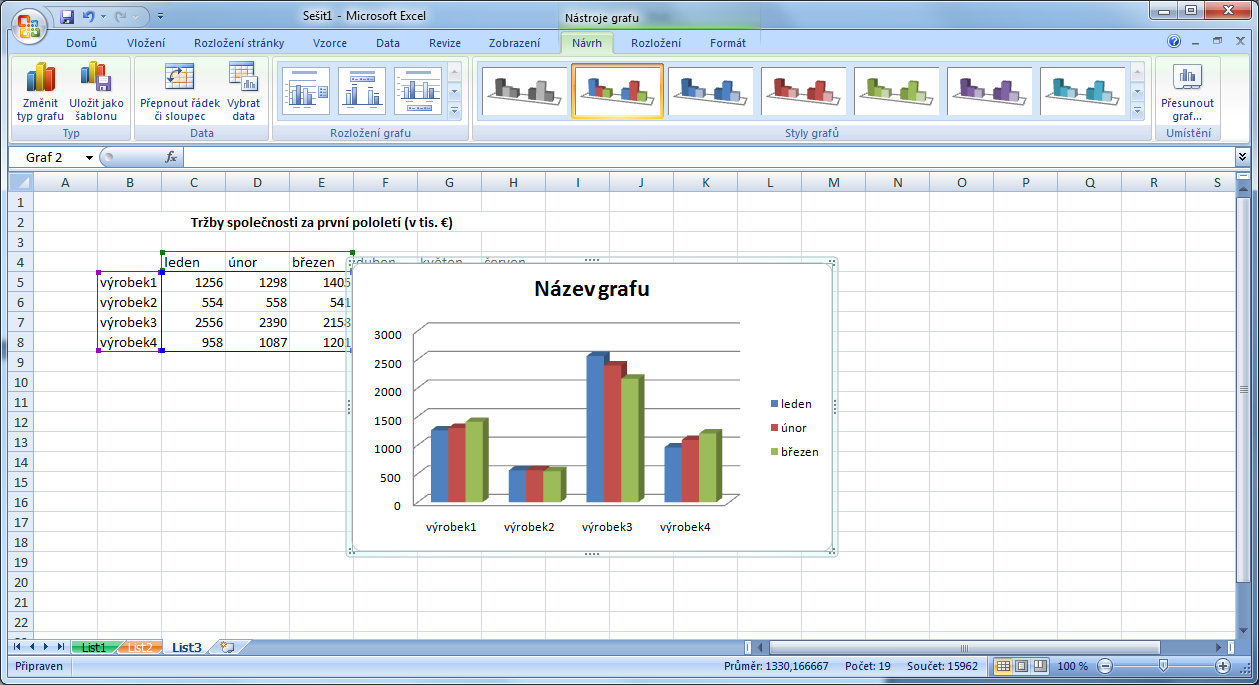Open the Domů tab
1259x685 pixels.
click(x=81, y=43)
